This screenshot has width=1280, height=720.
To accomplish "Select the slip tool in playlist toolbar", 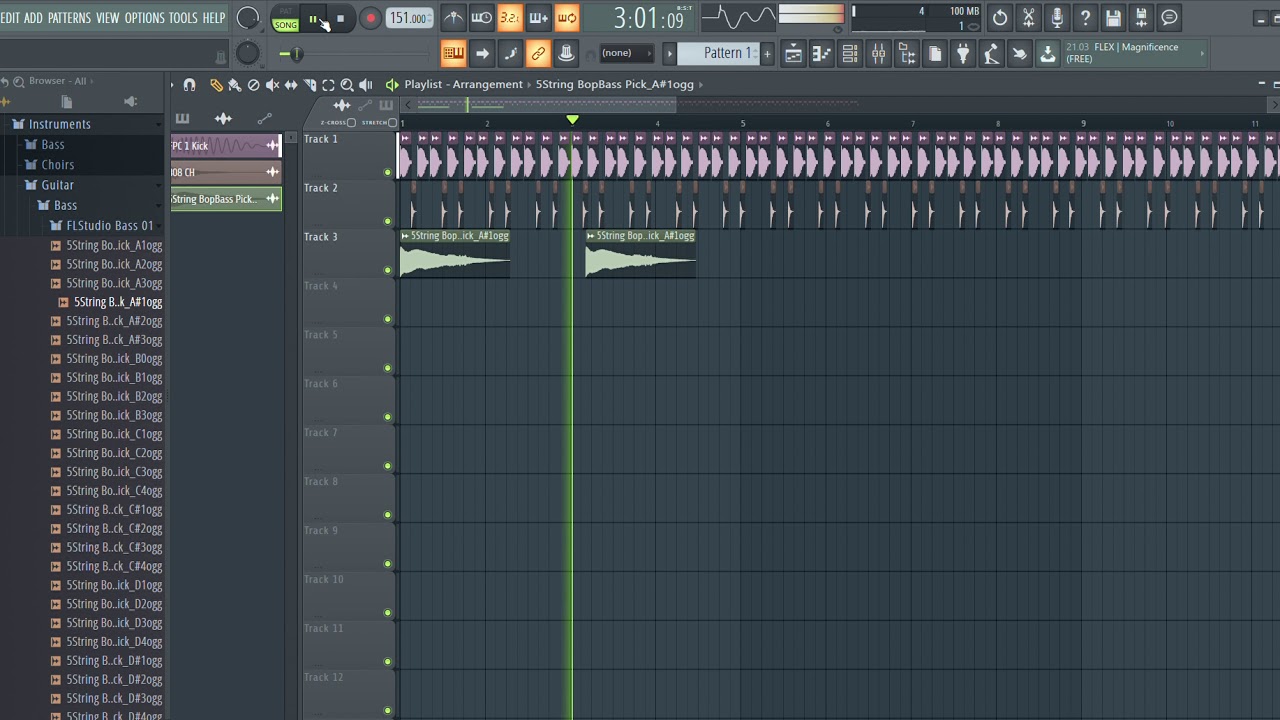I will [291, 85].
